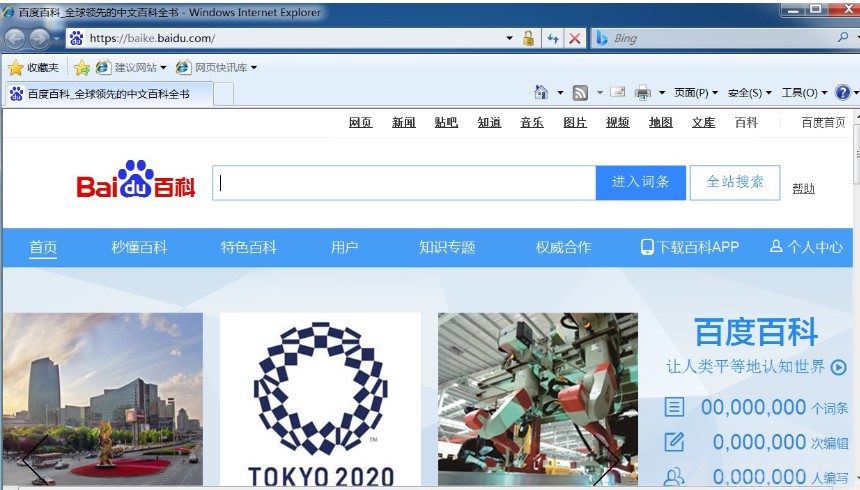860x490 pixels.
Task: Click the browser Back arrow button
Action: pos(15,38)
